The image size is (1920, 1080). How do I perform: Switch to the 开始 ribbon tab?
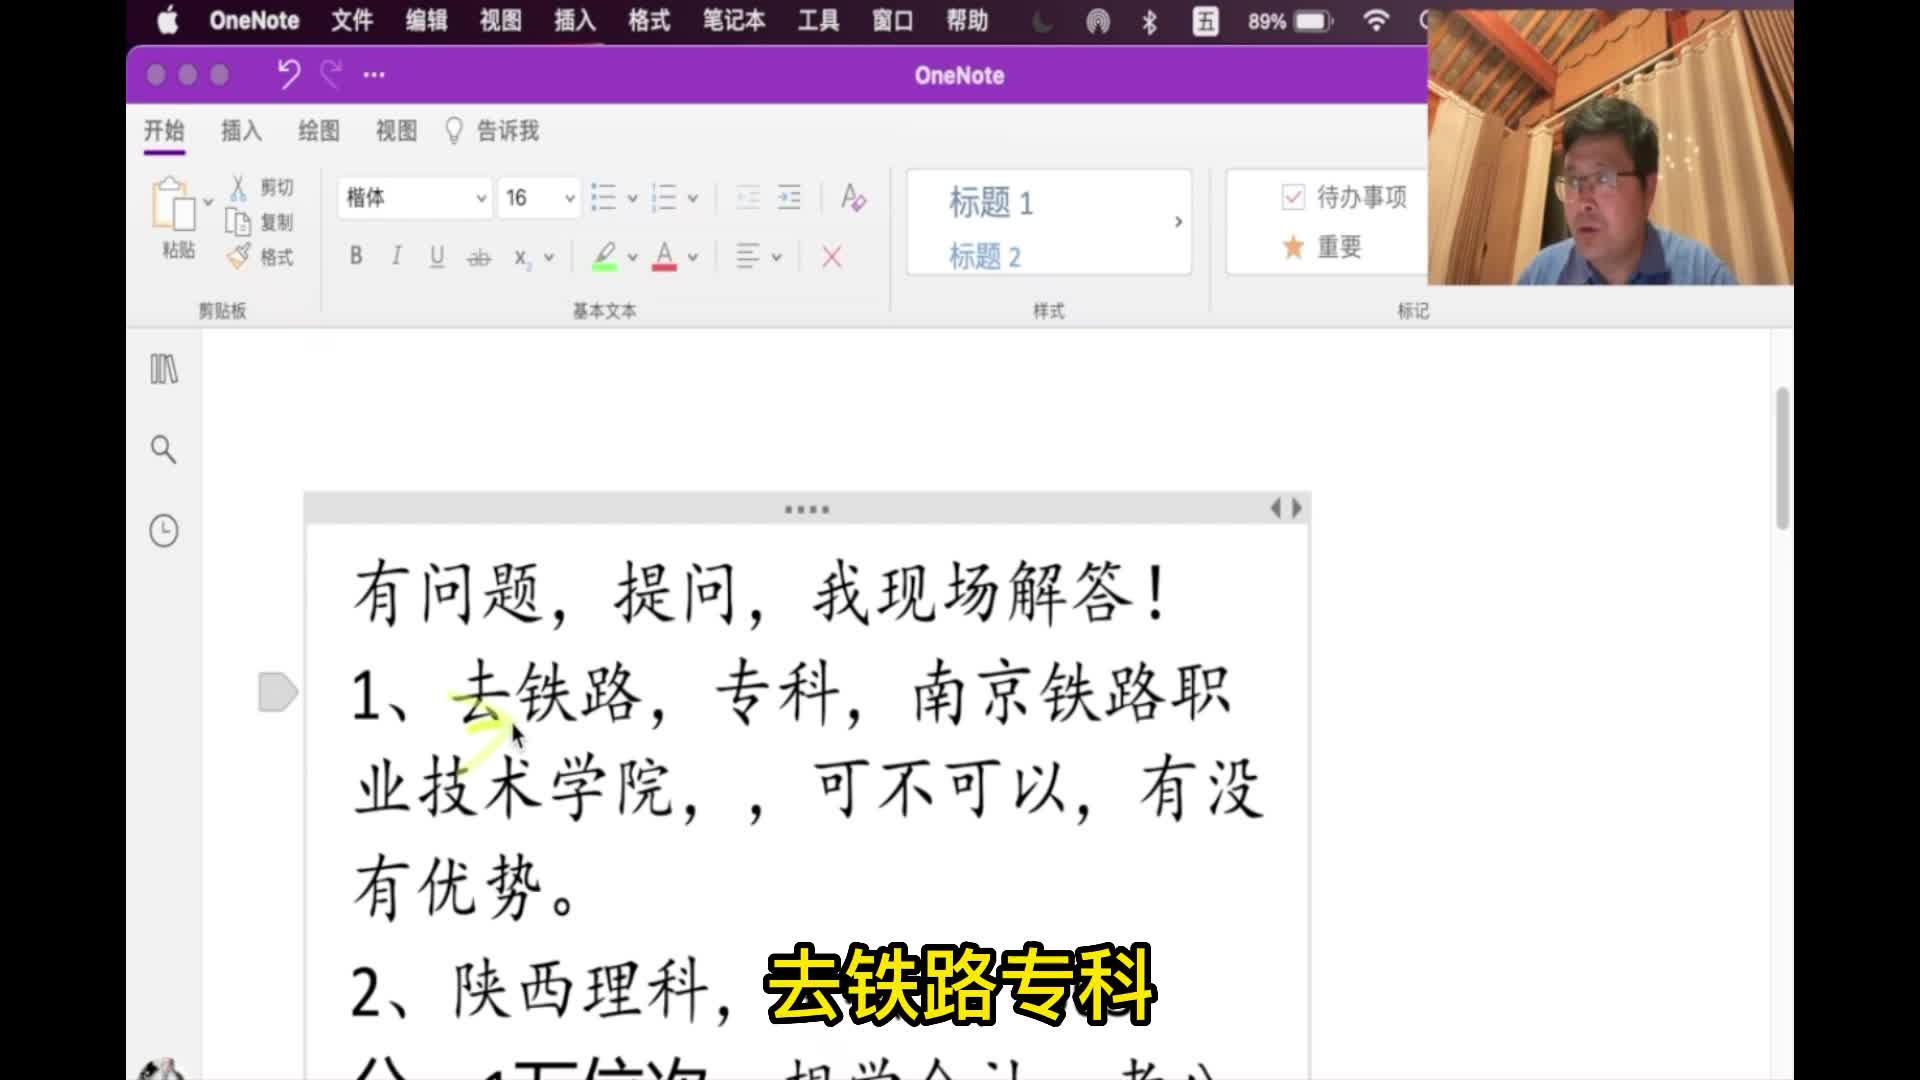164,131
